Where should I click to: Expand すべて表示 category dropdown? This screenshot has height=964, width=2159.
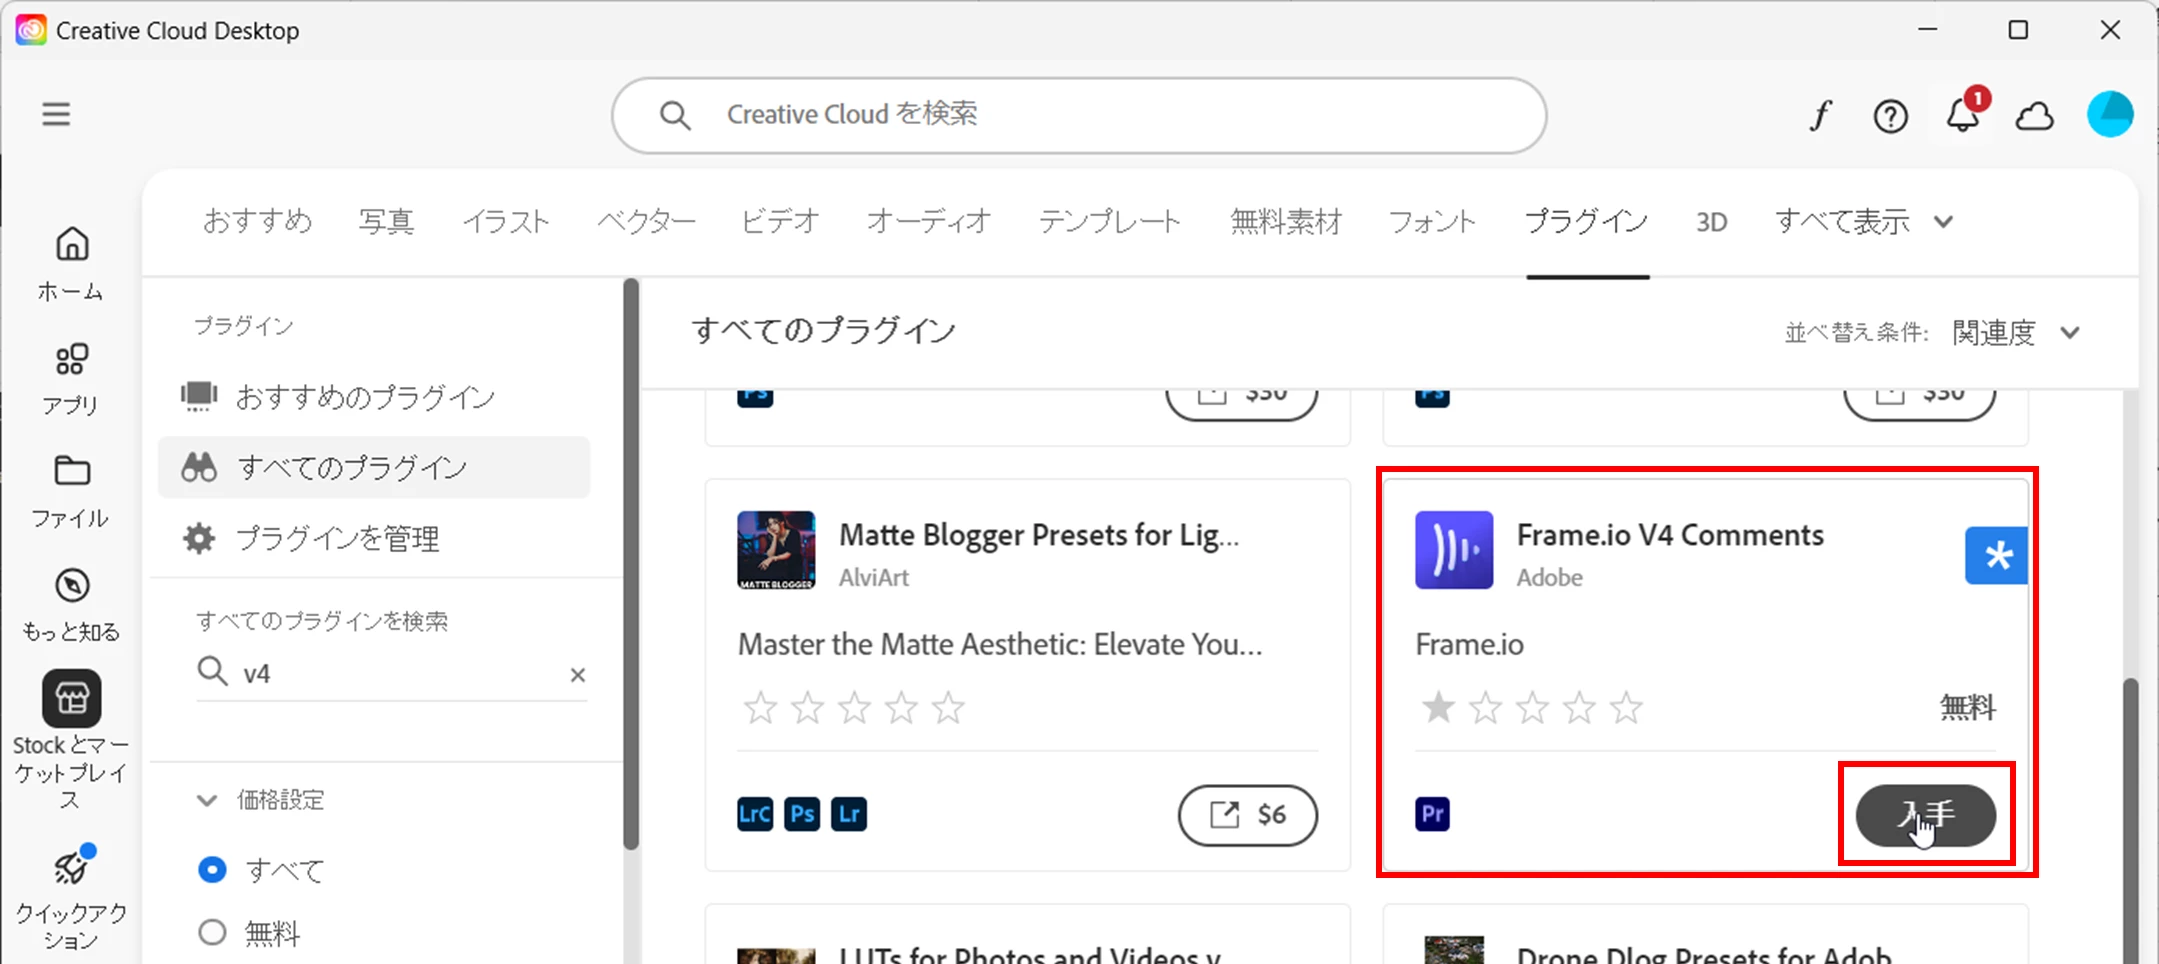click(x=1864, y=221)
